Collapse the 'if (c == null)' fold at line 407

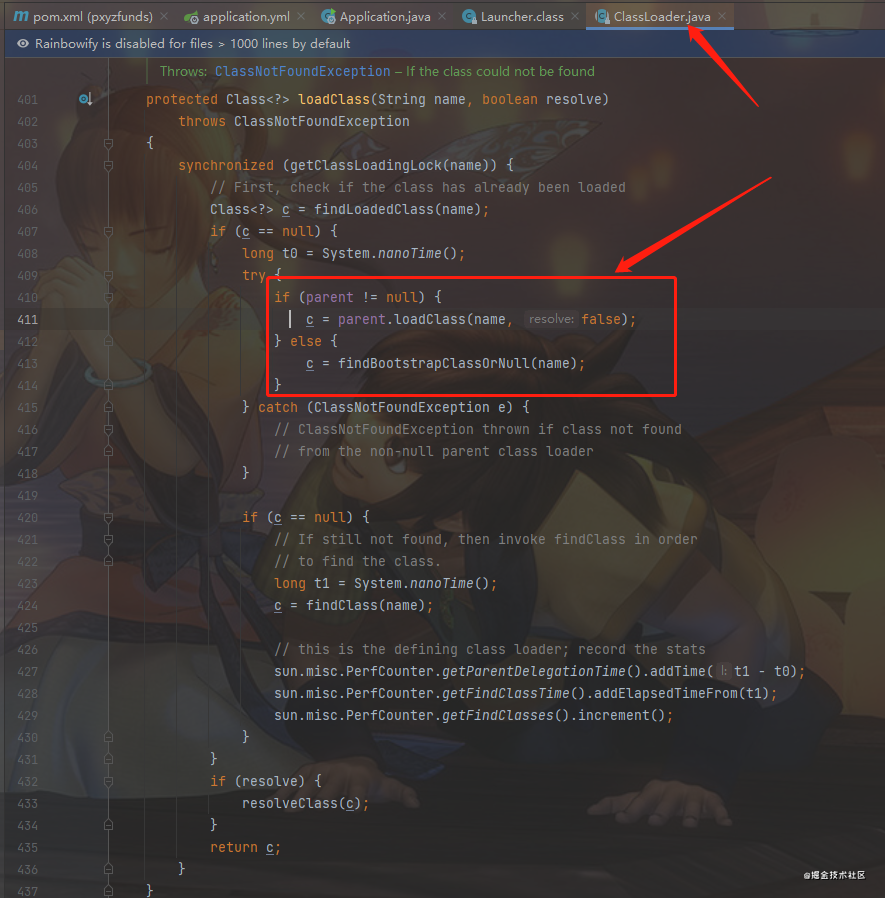point(108,231)
